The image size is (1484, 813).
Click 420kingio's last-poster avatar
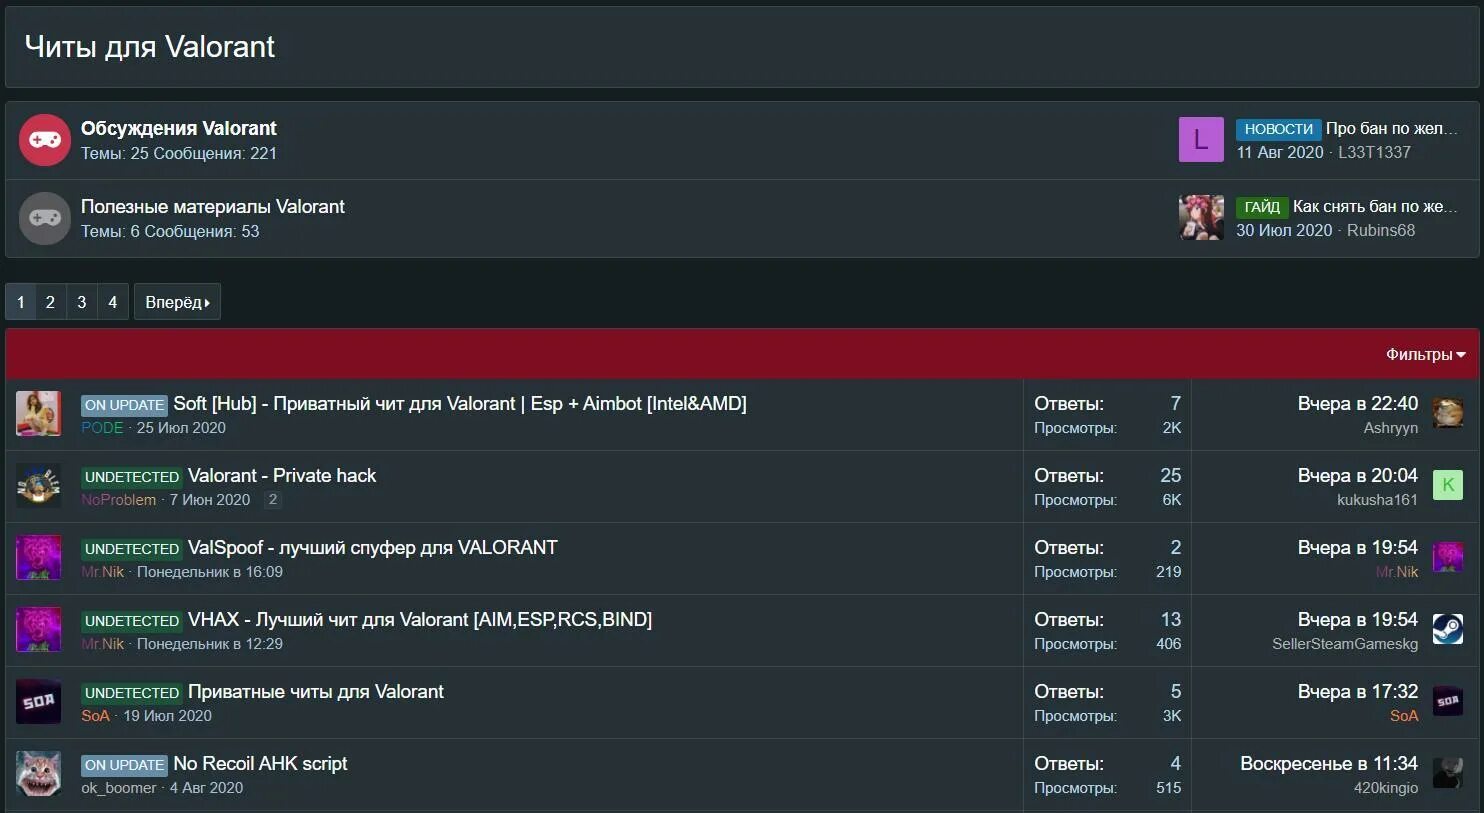1448,773
